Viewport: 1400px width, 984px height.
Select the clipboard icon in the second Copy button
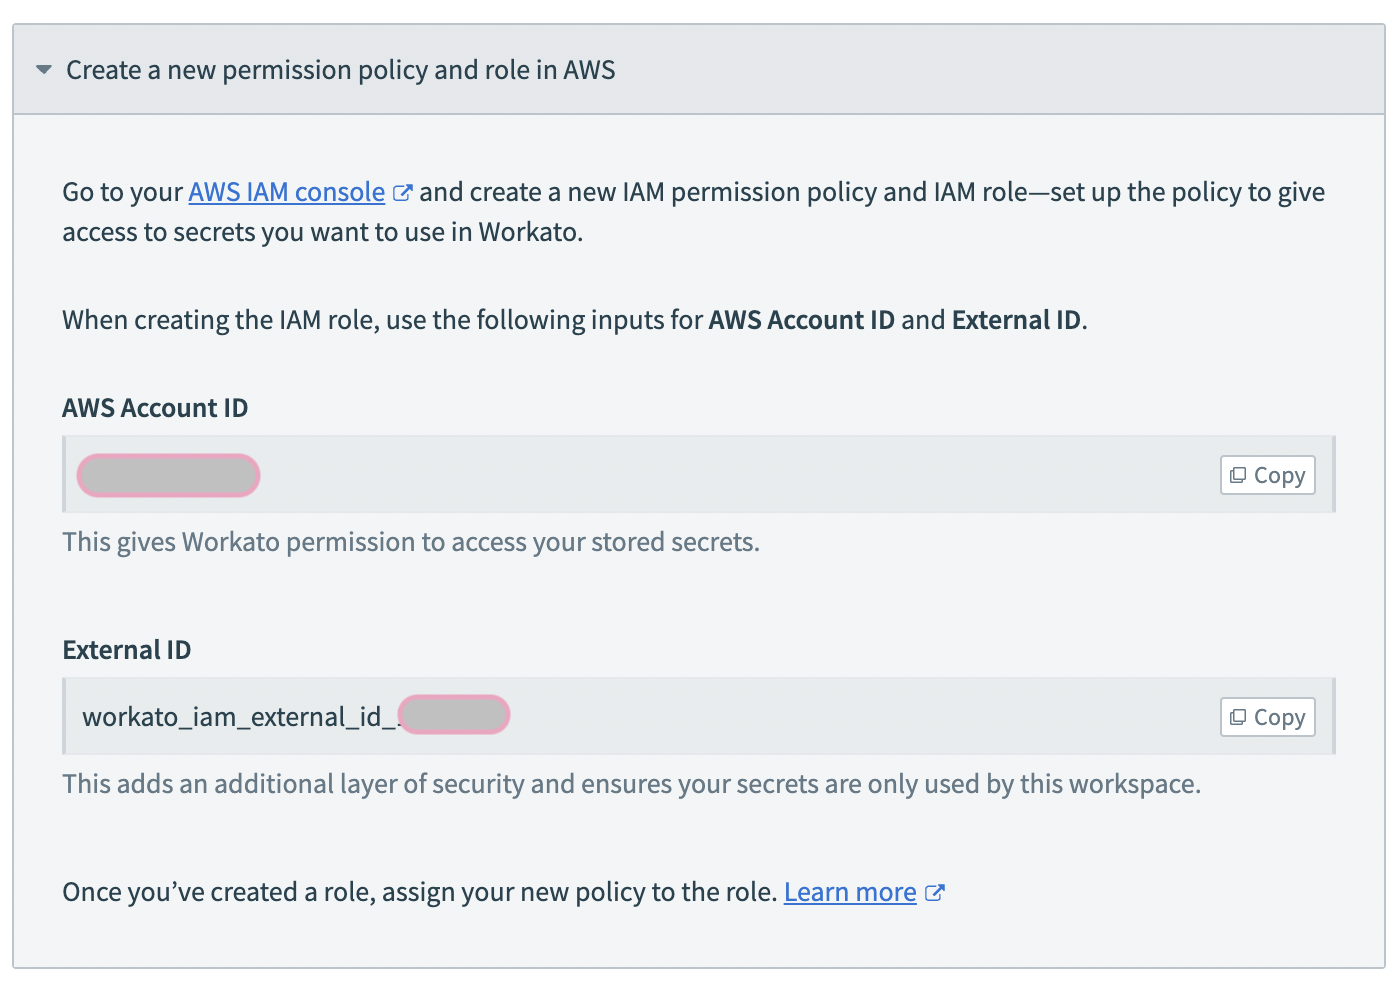1239,716
